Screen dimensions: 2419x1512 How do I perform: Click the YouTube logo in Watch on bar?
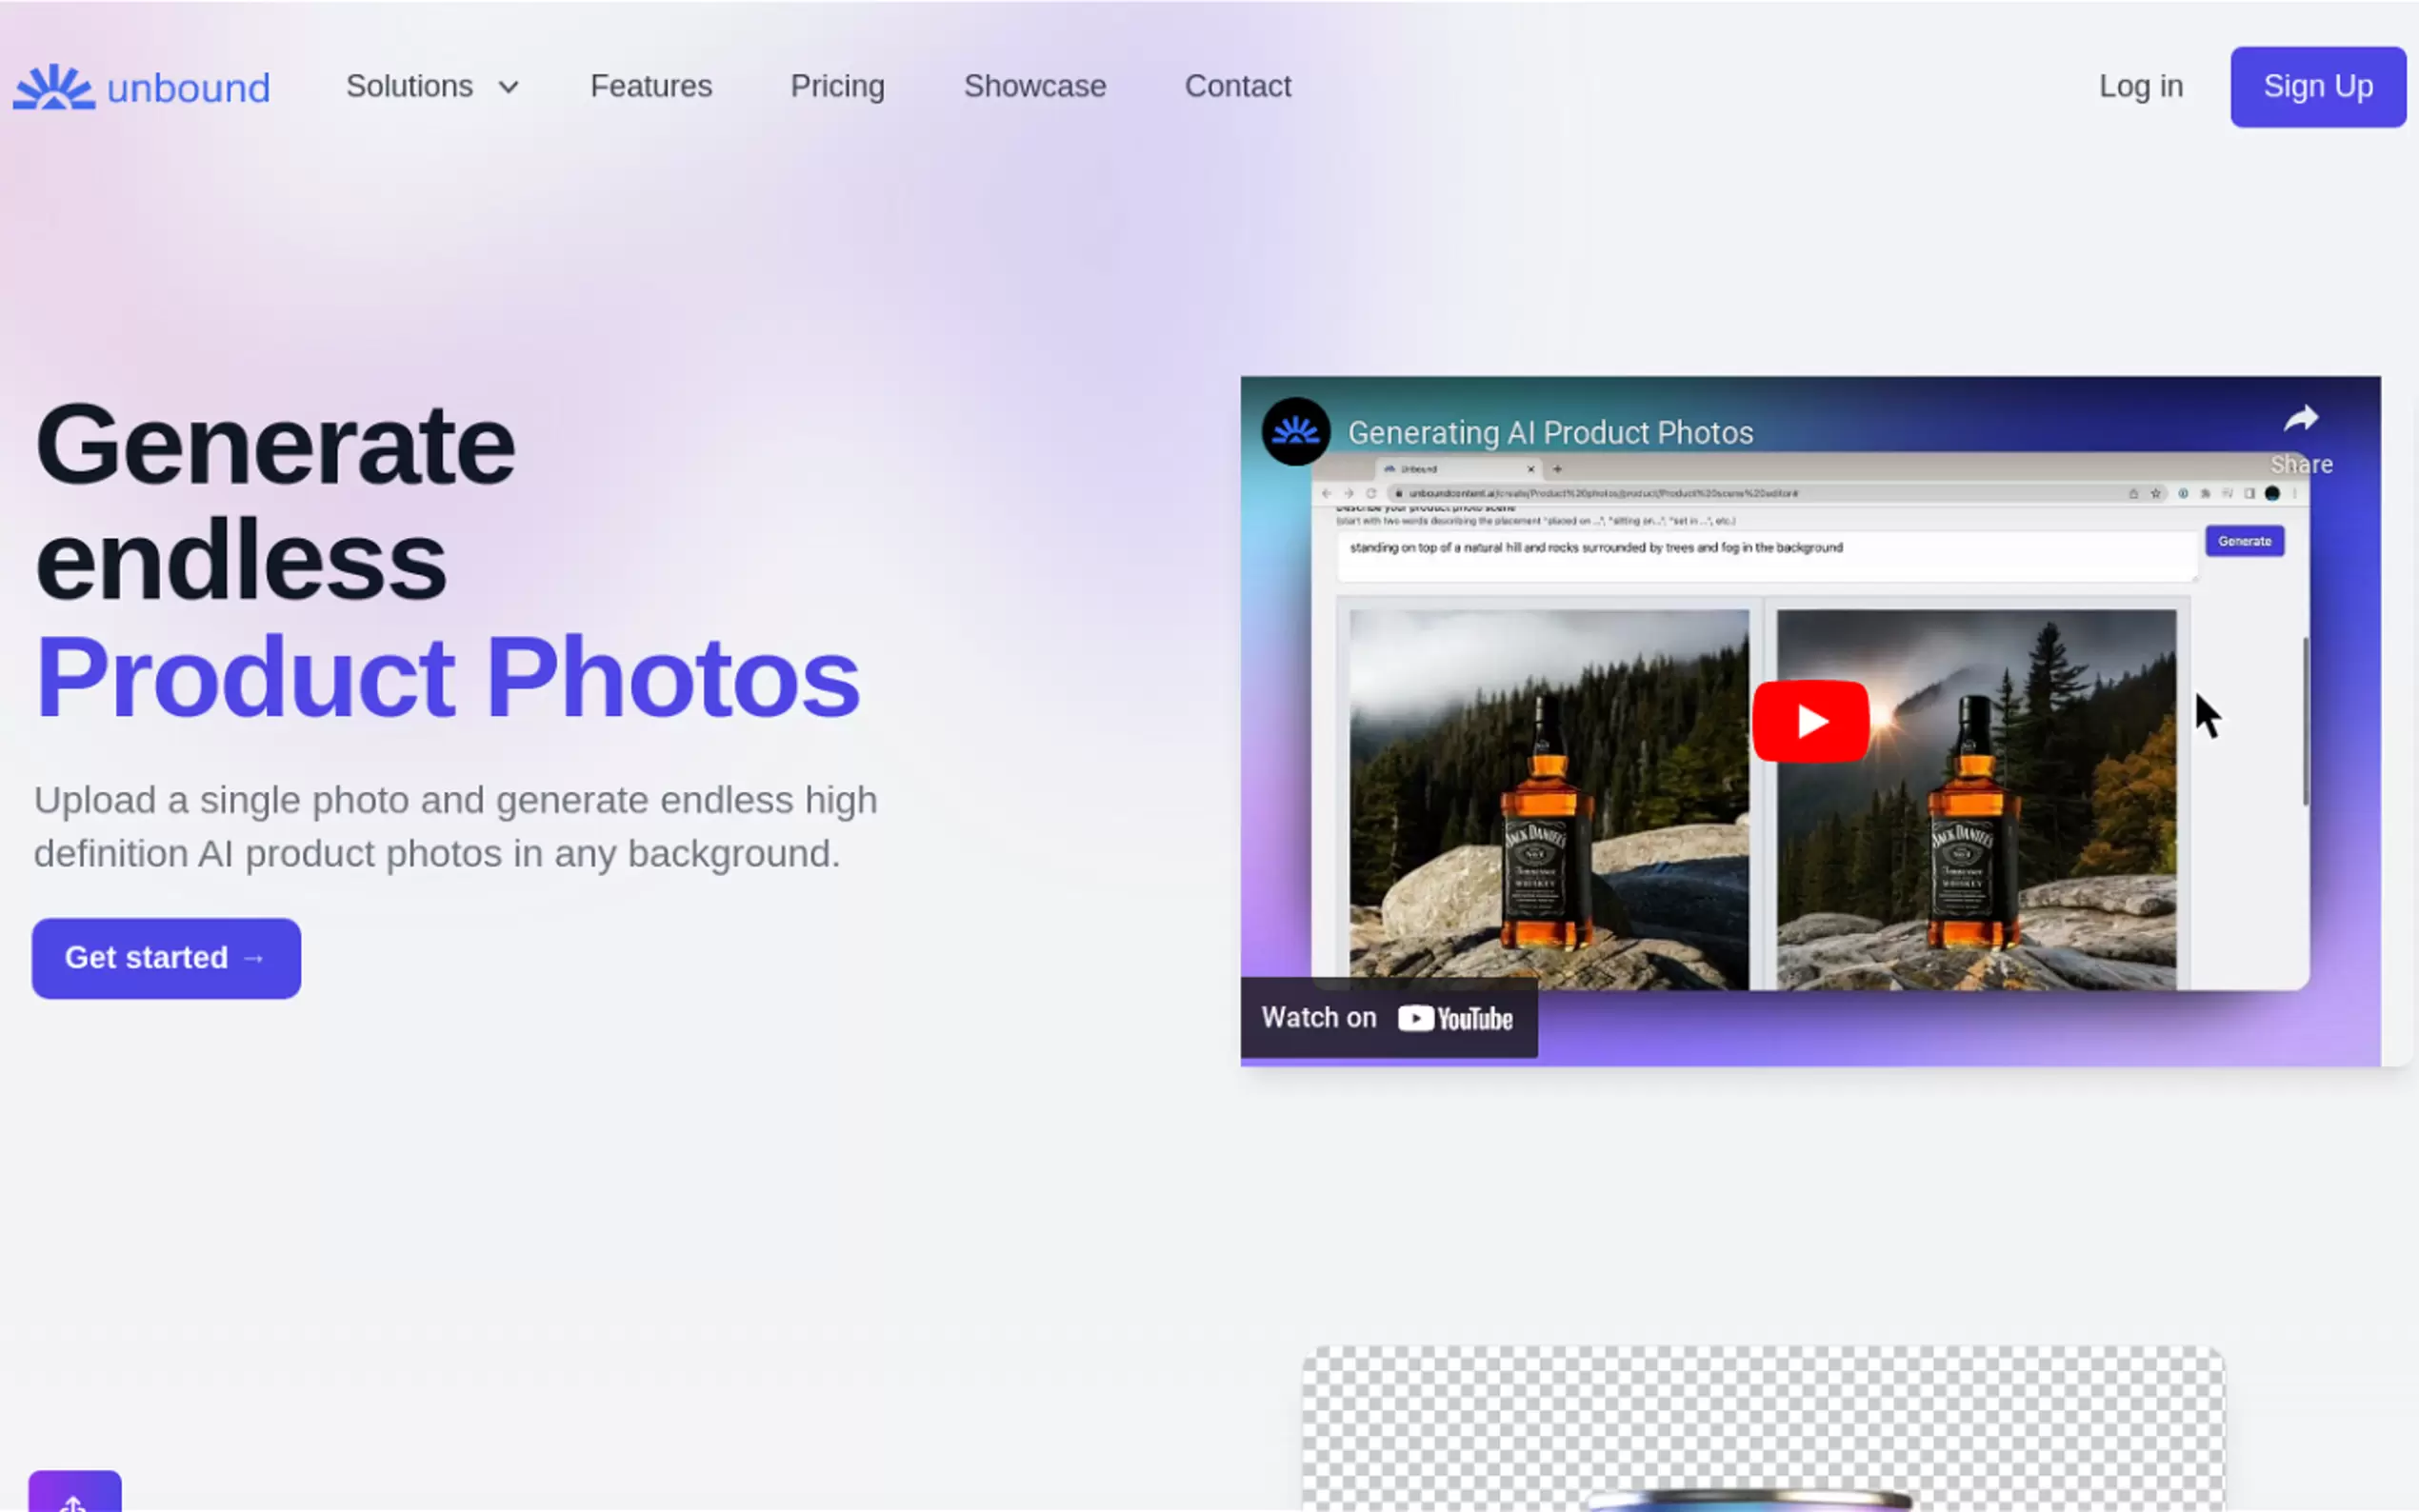pos(1455,1018)
